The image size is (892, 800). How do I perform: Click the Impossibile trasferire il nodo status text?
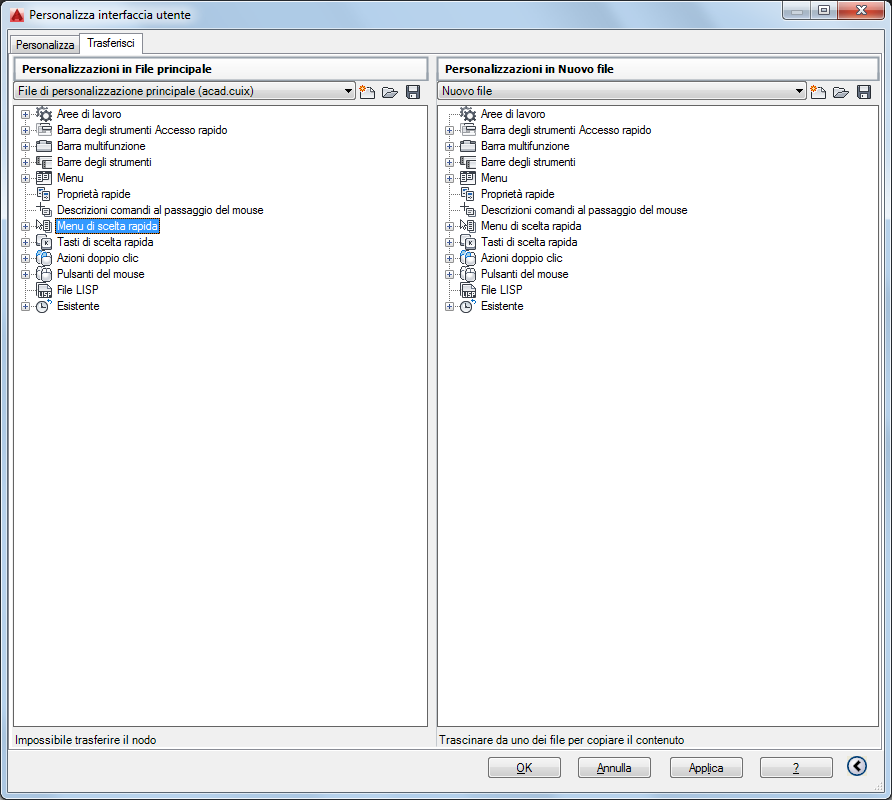click(85, 740)
